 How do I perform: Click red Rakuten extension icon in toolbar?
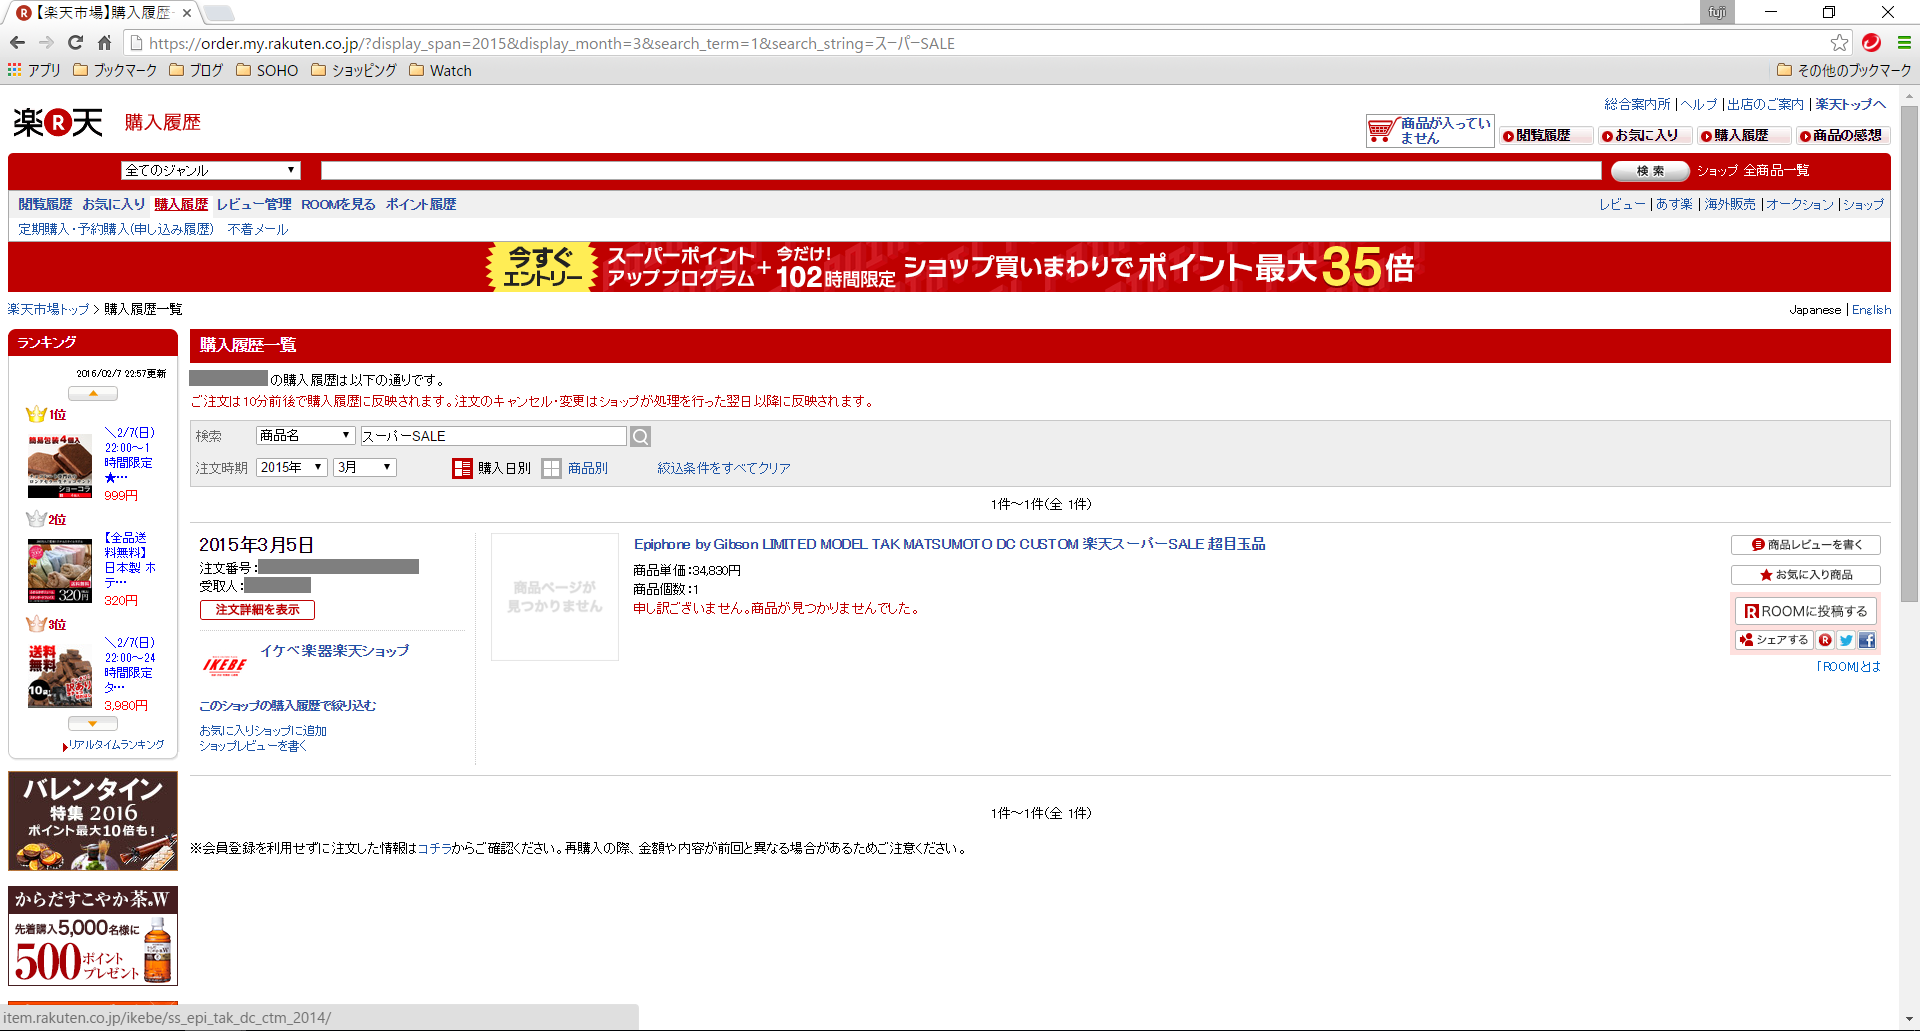point(1872,43)
